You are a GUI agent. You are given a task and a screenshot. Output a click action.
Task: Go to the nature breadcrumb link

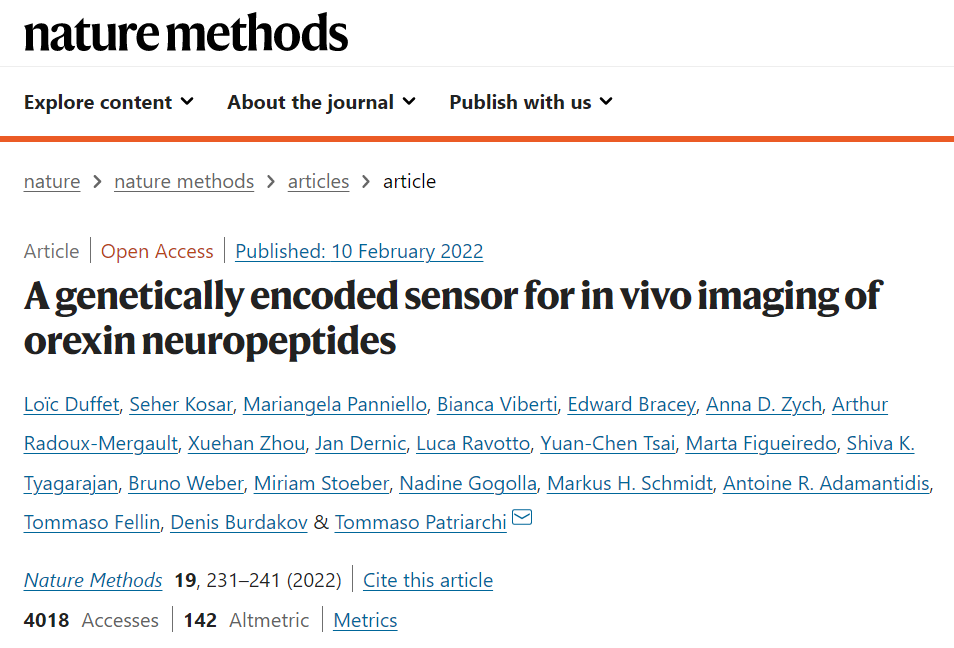tap(52, 181)
